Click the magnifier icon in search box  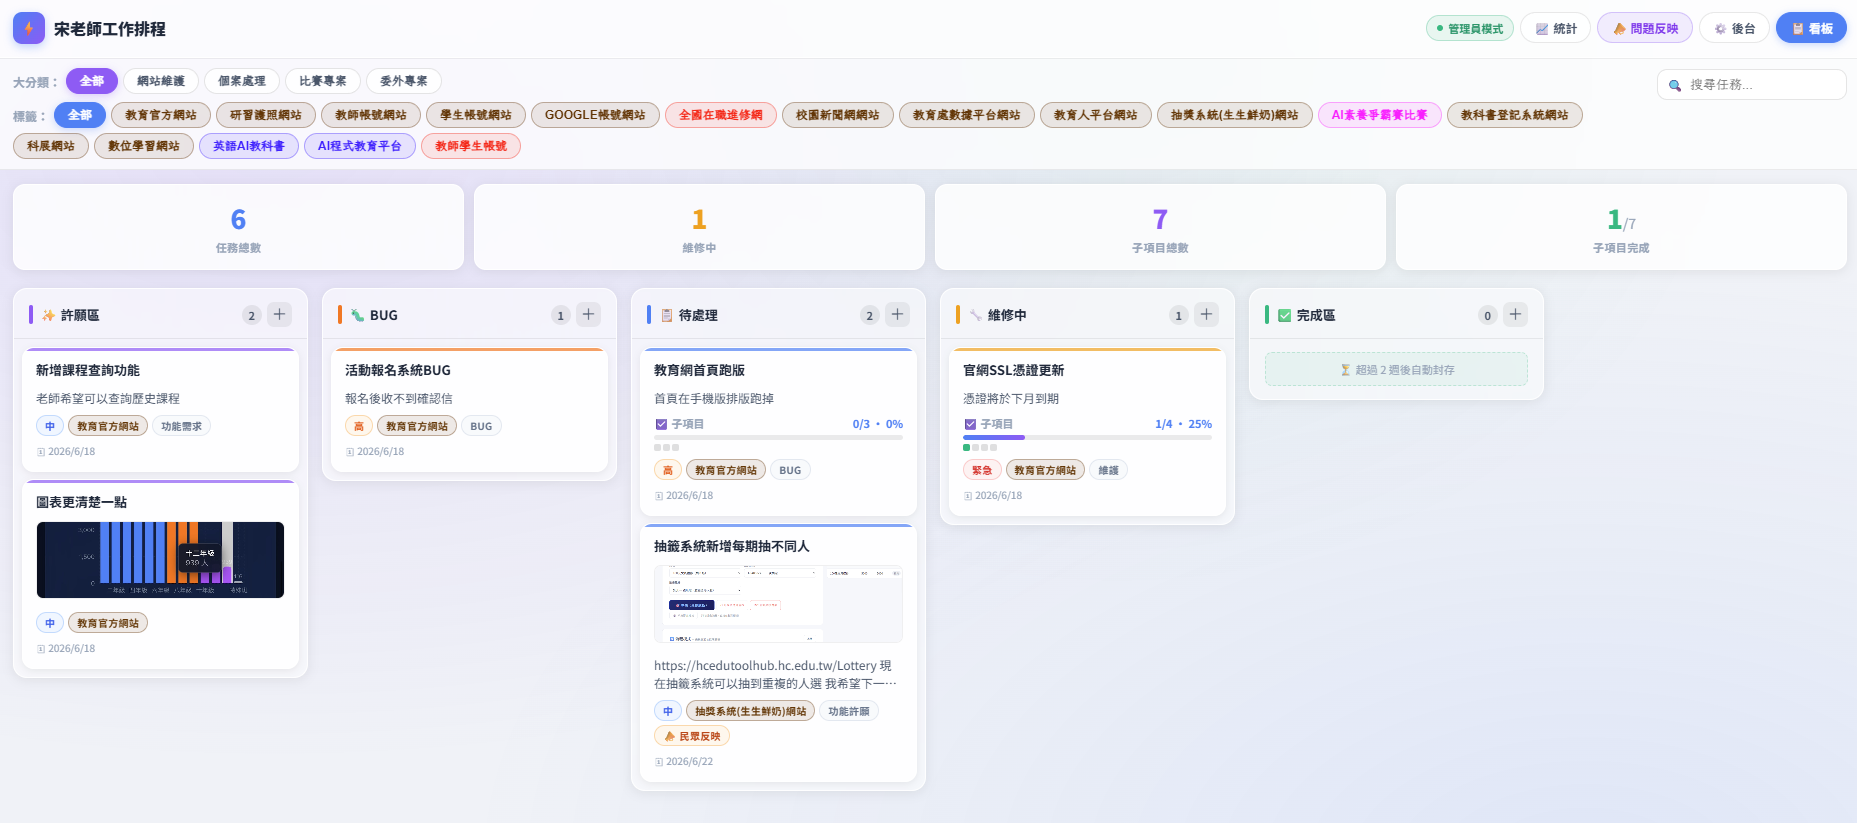pos(1675,85)
